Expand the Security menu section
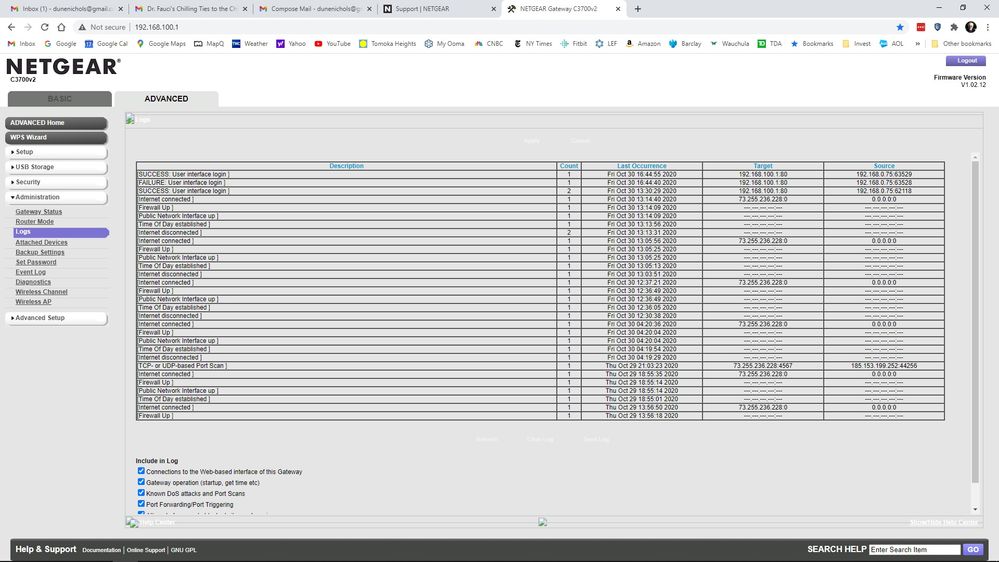 coord(56,182)
